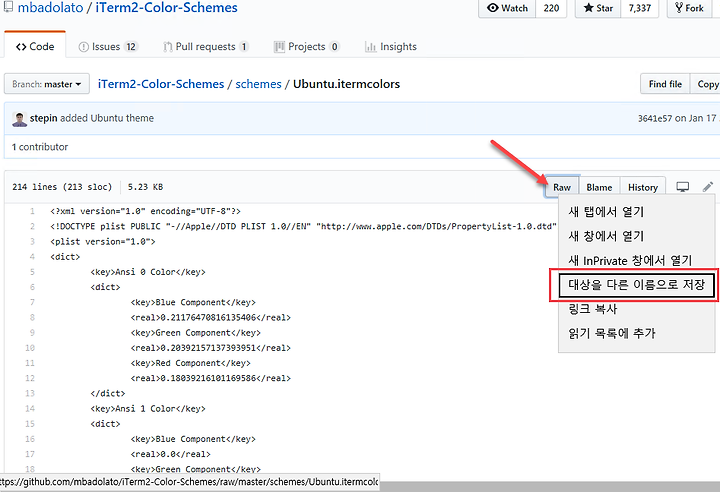720x492 pixels.
Task: Click the pencil edit file icon
Action: [x=708, y=187]
